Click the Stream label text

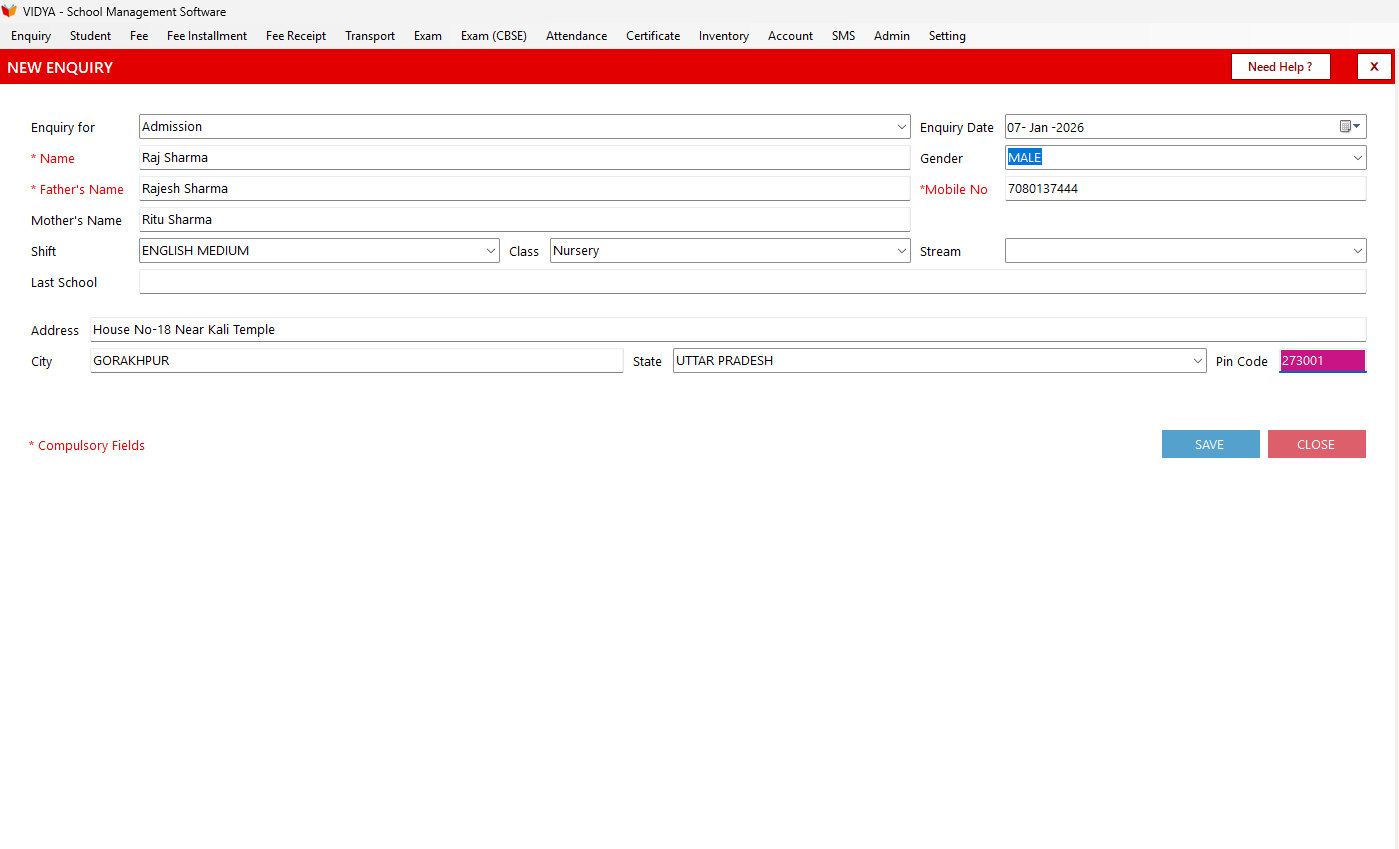click(x=940, y=252)
